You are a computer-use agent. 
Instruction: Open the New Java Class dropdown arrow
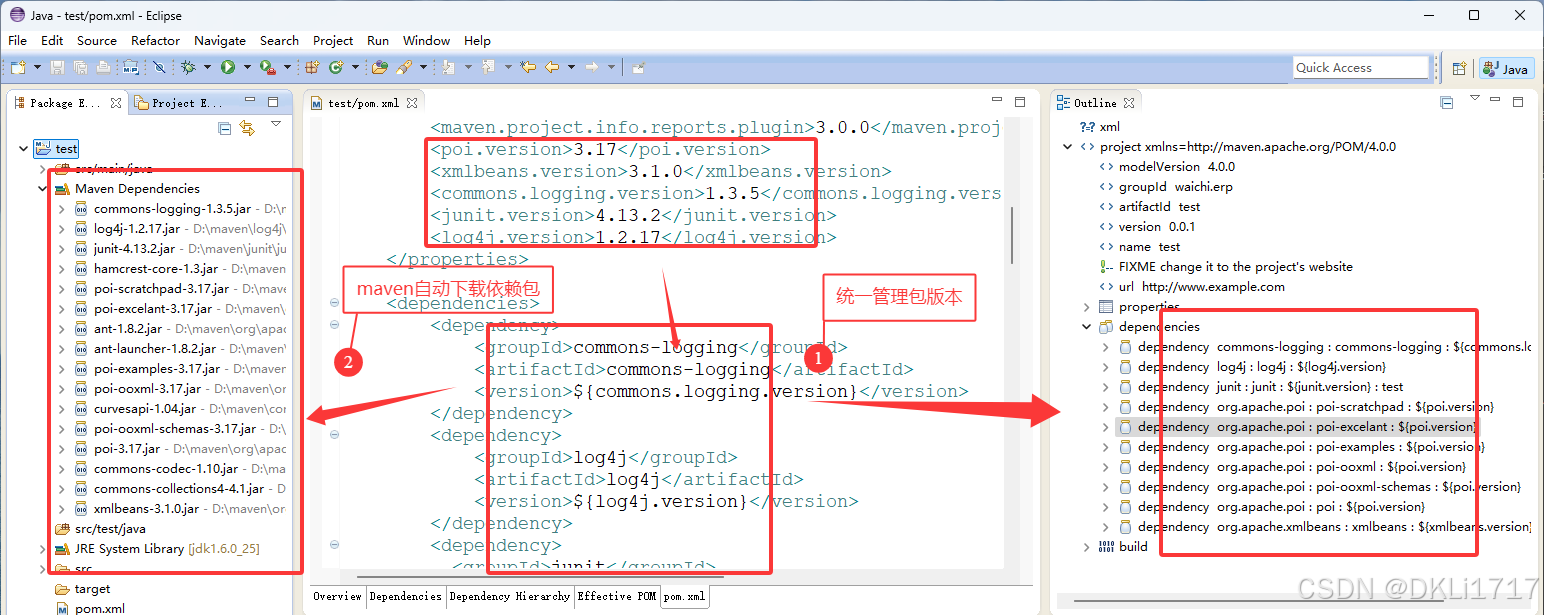tap(355, 67)
